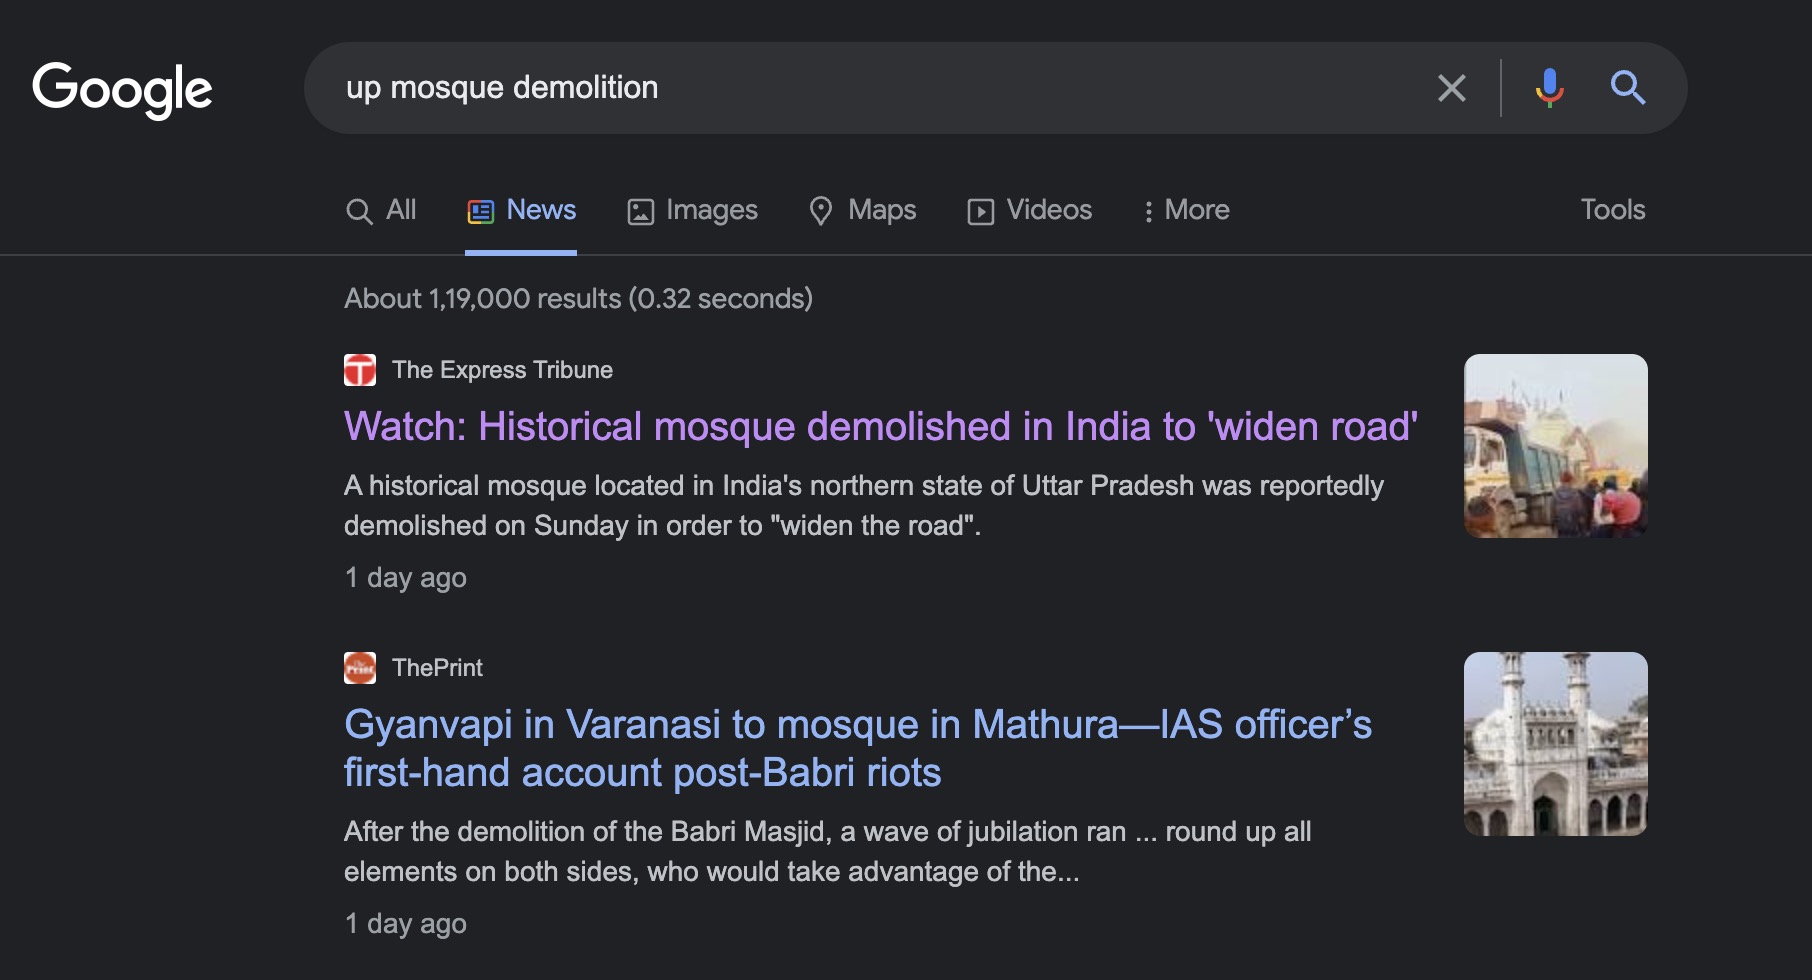Screen dimensions: 1812x980
Task: Start voice search with the microphone icon
Action: click(1549, 88)
